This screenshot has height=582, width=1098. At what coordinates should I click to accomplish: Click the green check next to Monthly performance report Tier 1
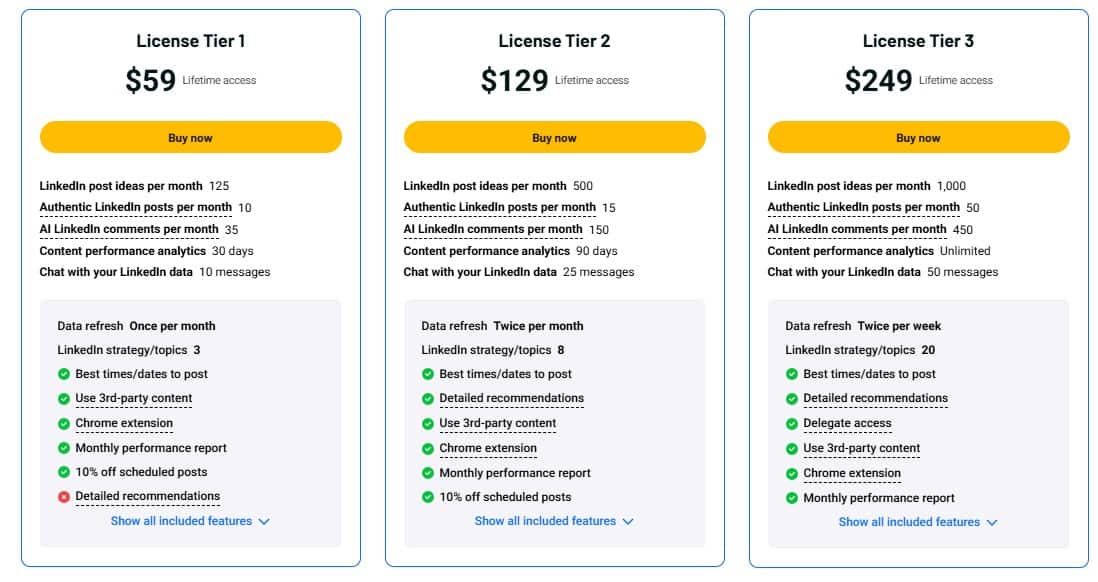[x=66, y=448]
